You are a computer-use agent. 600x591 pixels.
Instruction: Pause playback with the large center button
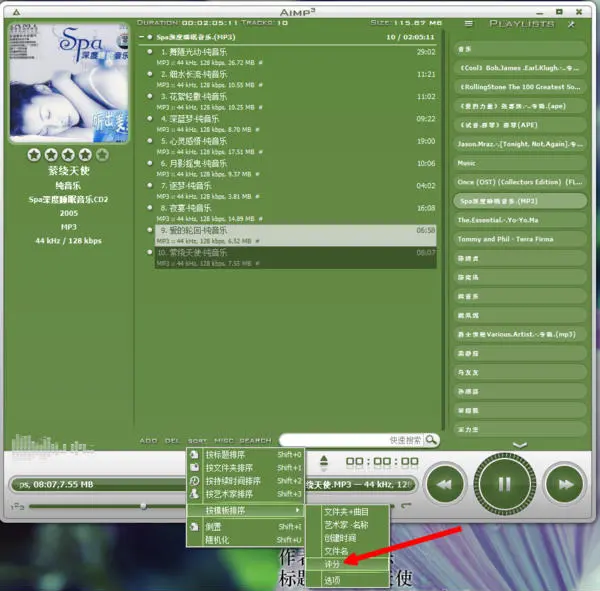pos(504,483)
